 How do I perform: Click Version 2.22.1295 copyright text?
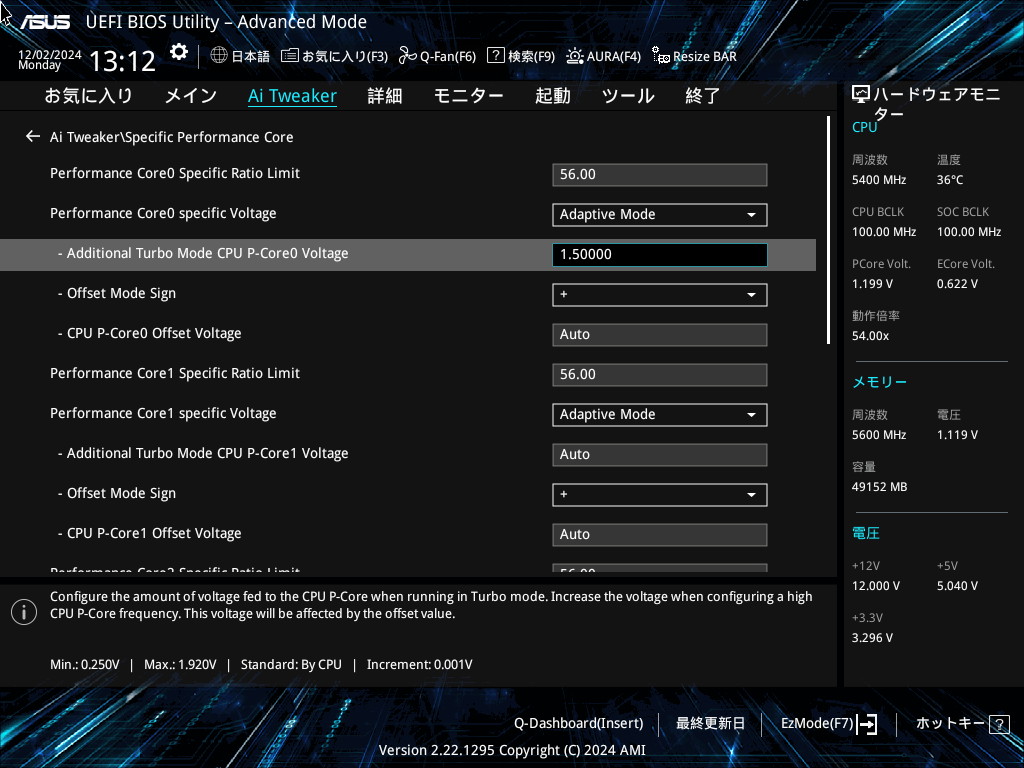click(512, 750)
